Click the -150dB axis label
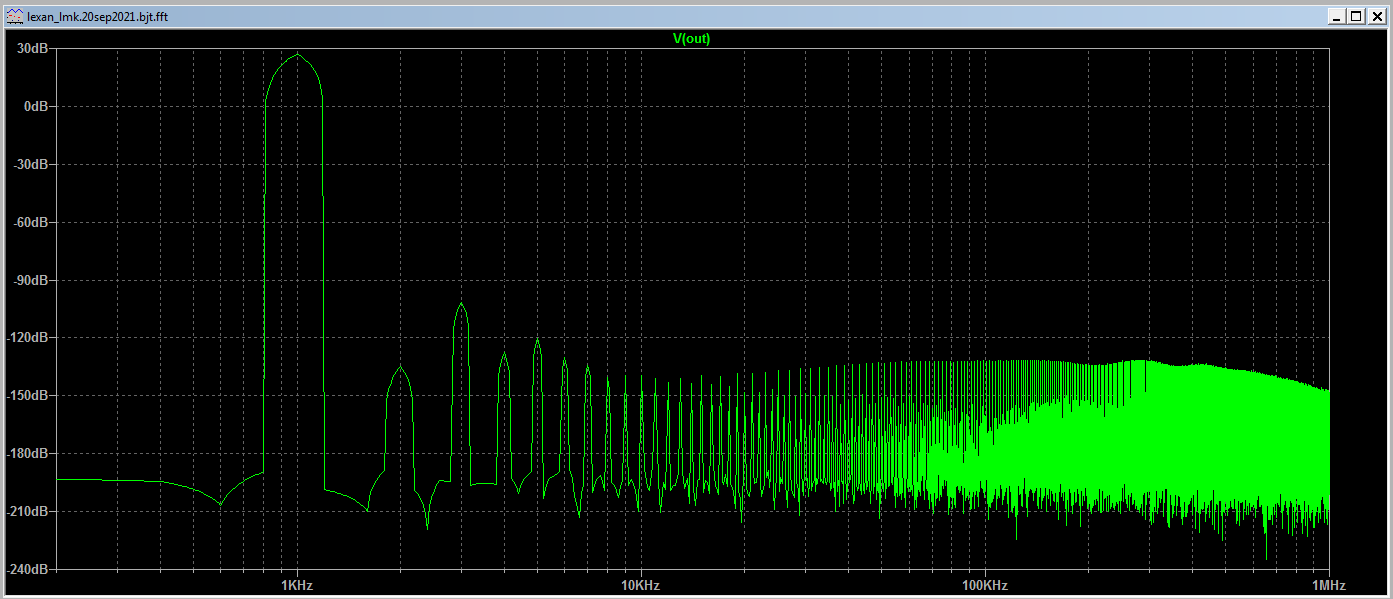This screenshot has width=1393, height=599. pos(28,396)
